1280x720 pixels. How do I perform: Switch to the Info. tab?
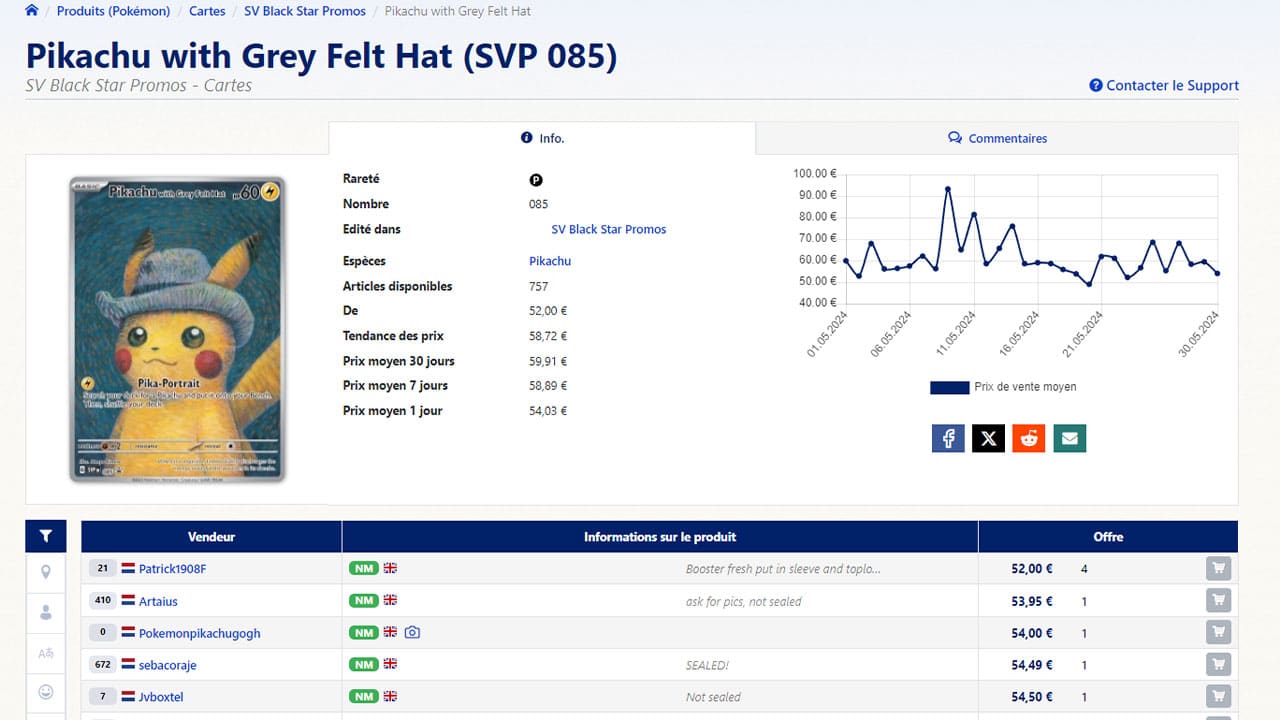pos(542,138)
